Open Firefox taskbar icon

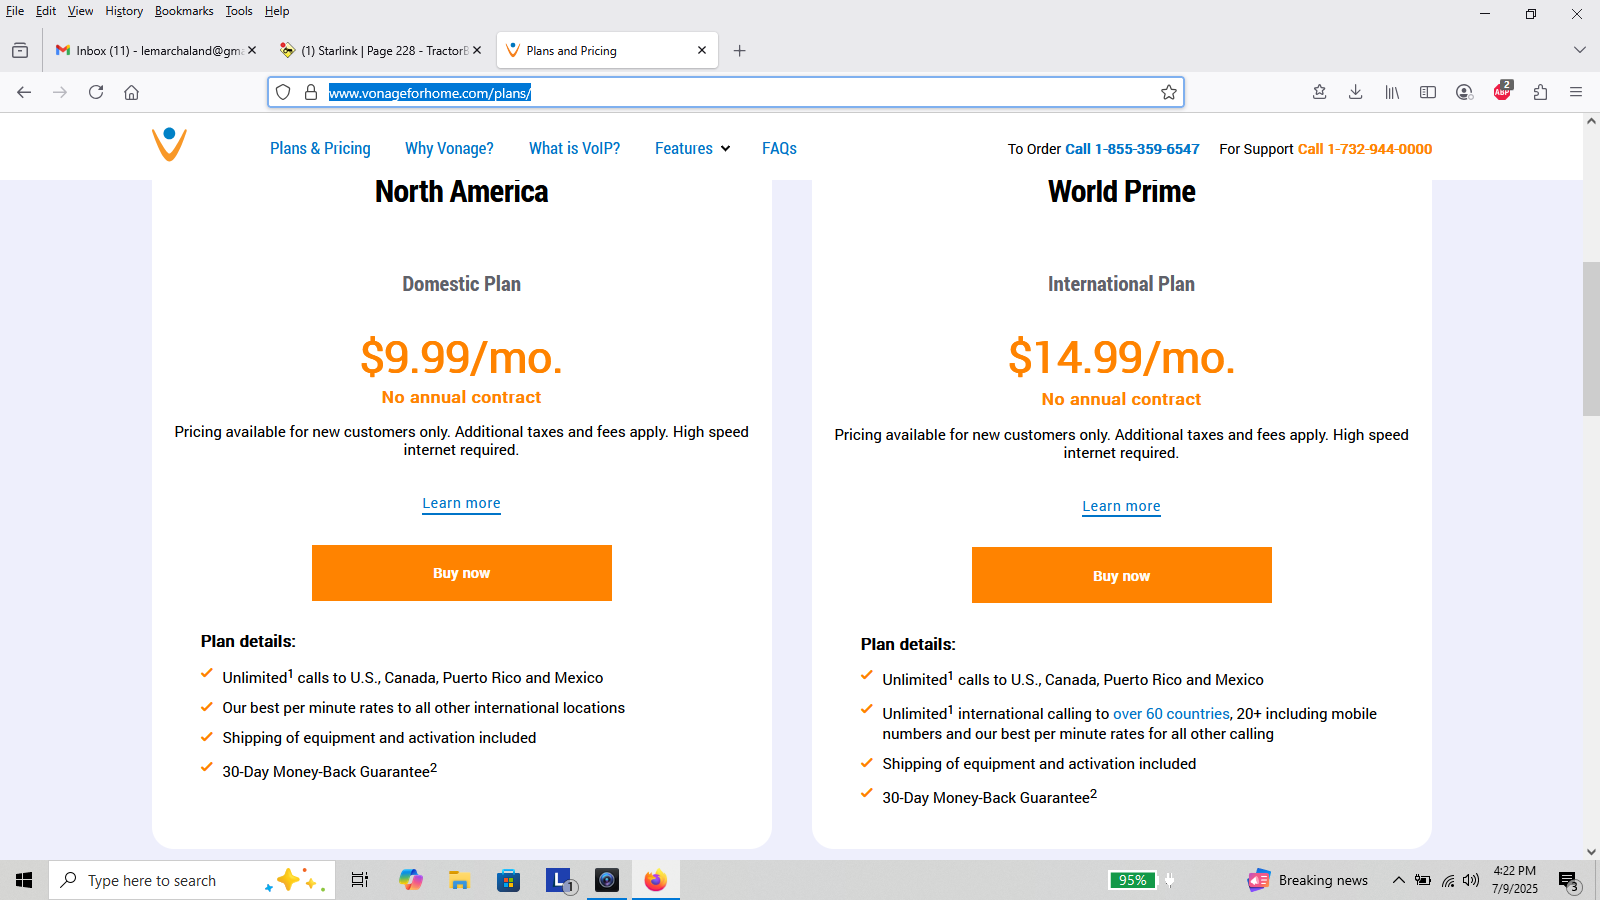pyautogui.click(x=655, y=880)
